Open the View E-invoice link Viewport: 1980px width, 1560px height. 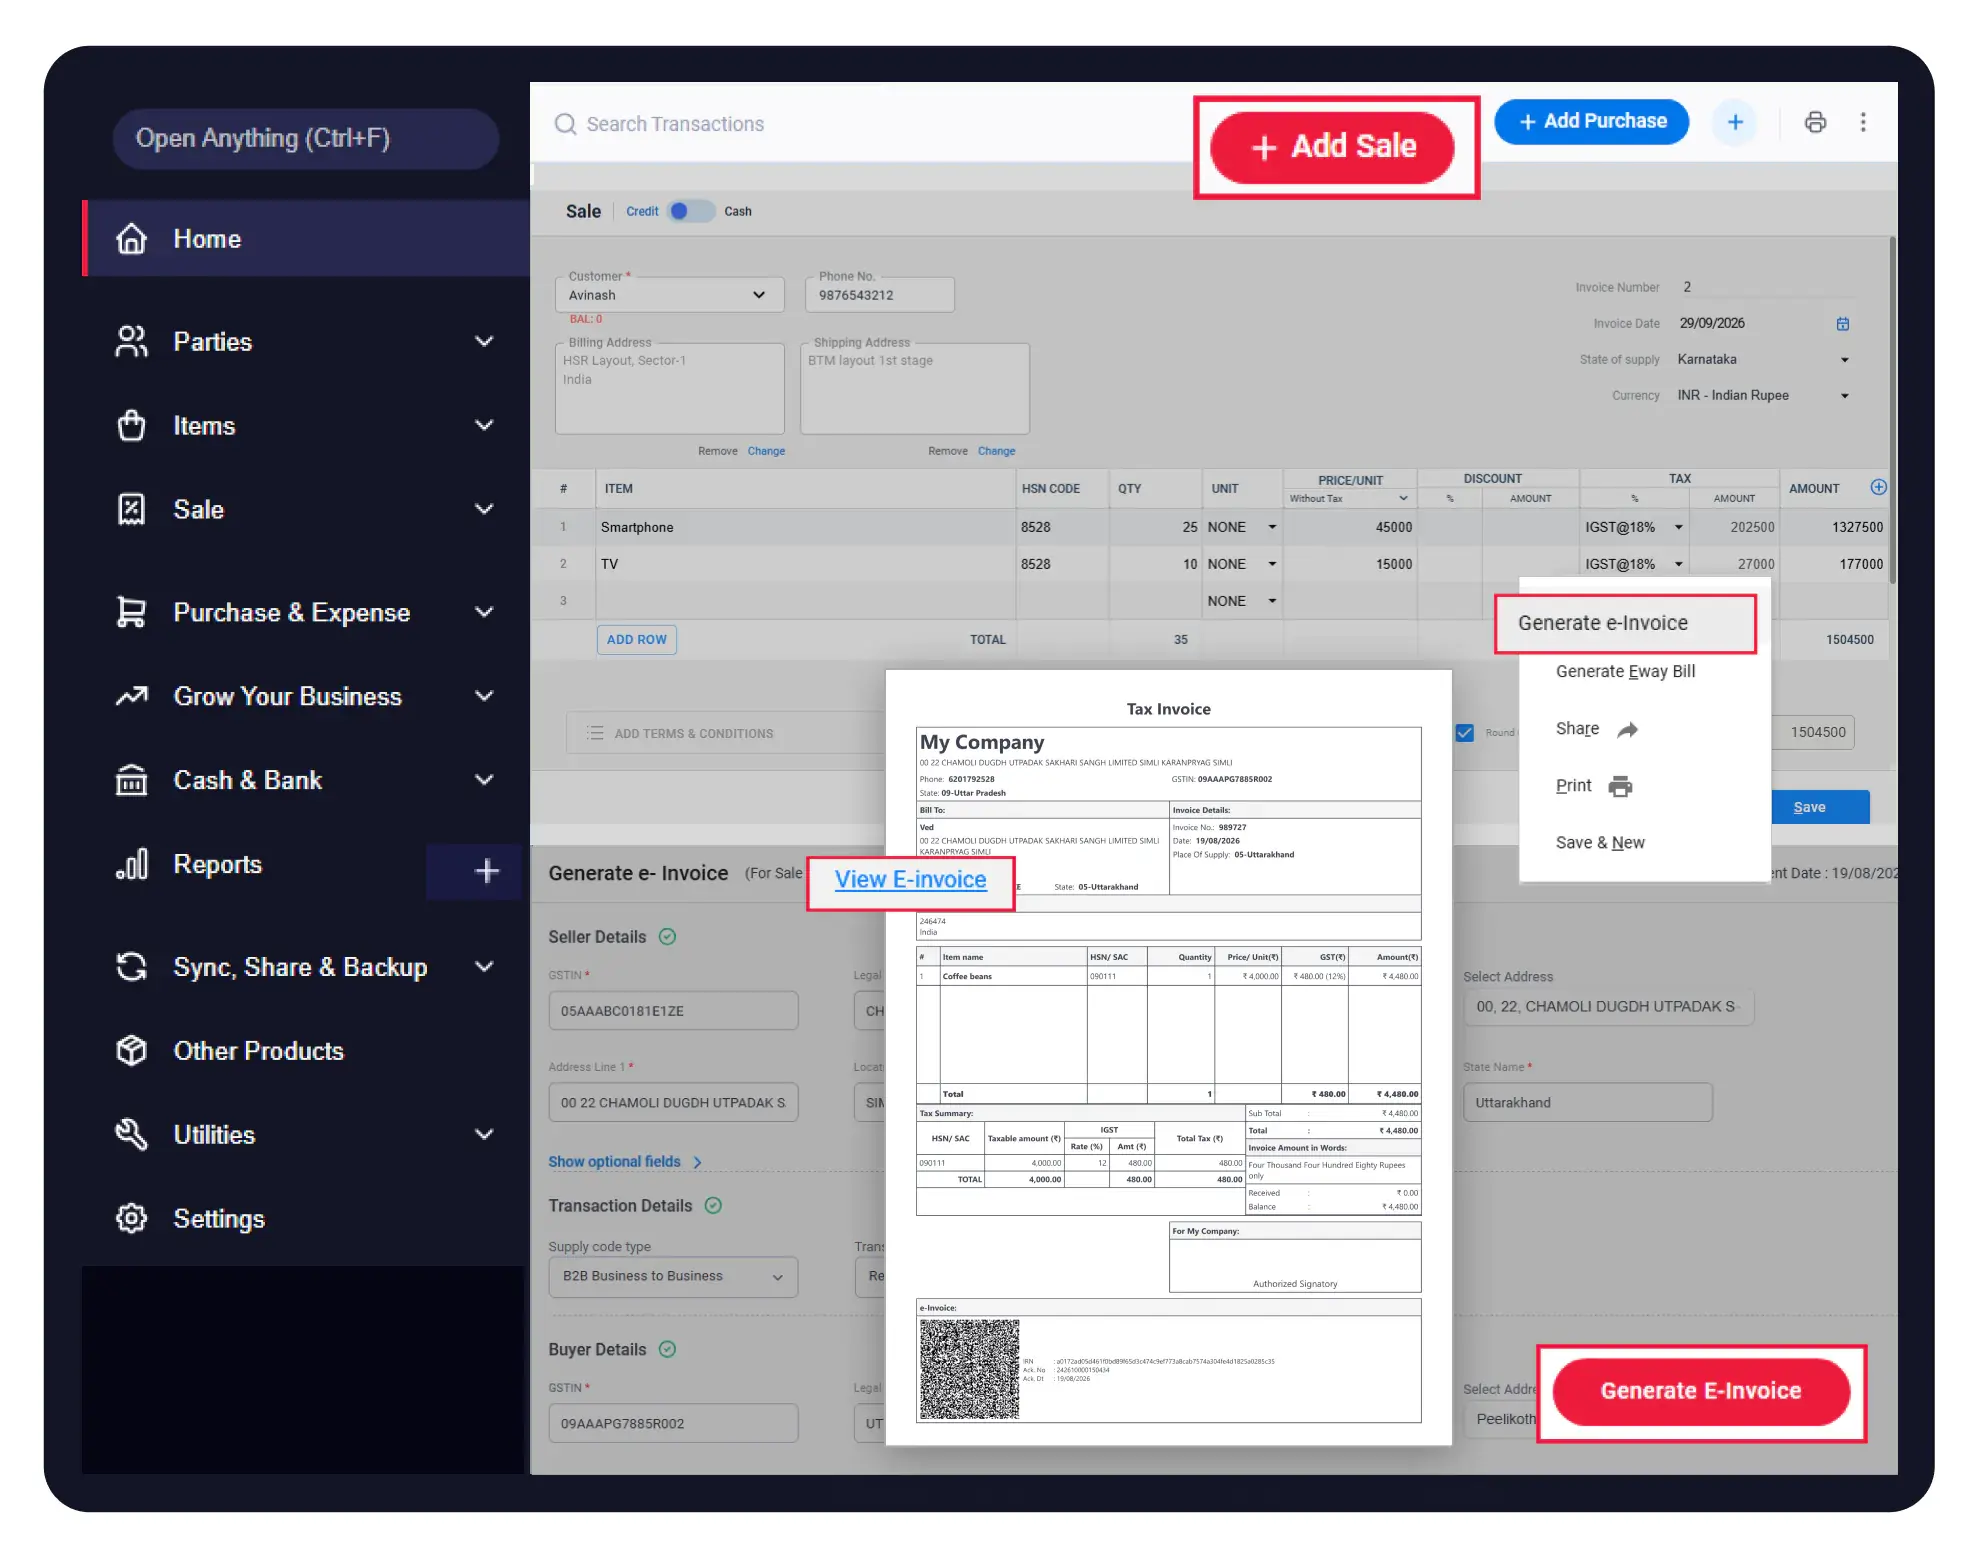tap(911, 880)
